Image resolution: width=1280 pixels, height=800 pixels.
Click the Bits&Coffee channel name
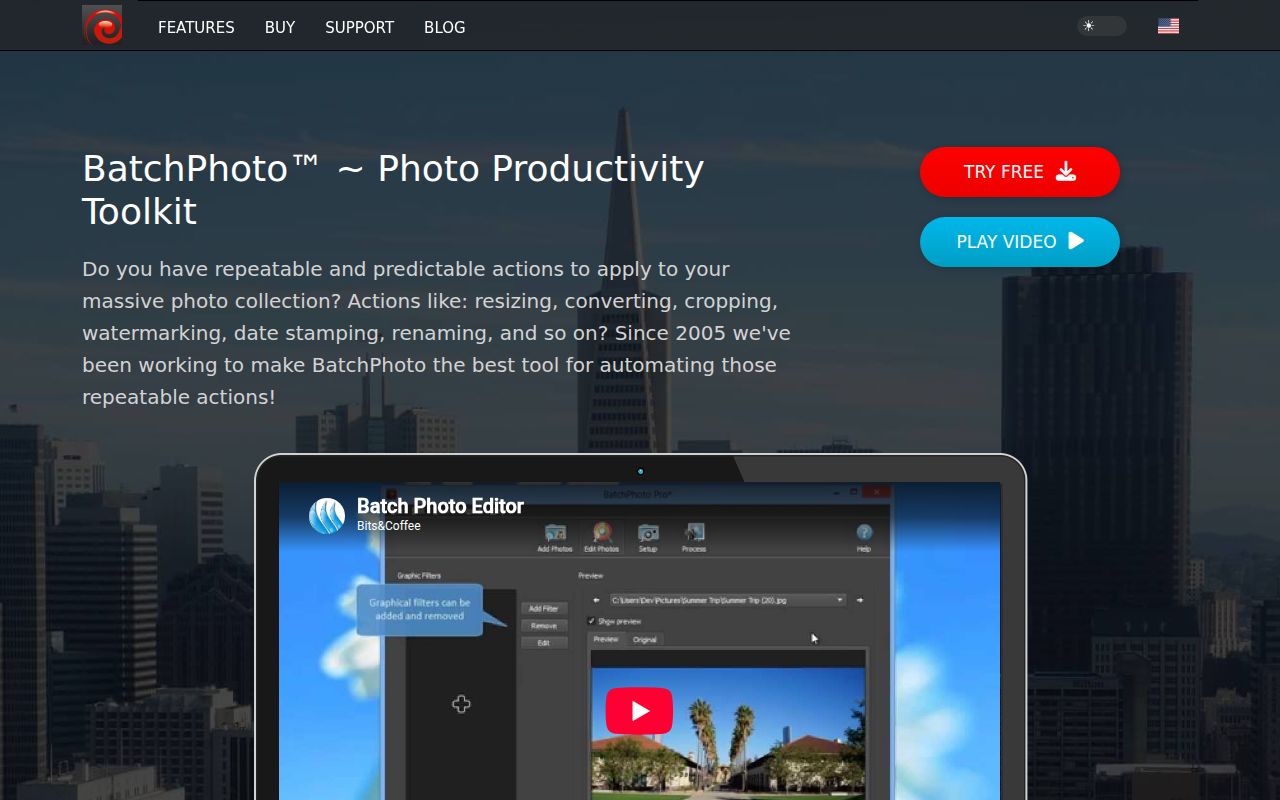[389, 526]
